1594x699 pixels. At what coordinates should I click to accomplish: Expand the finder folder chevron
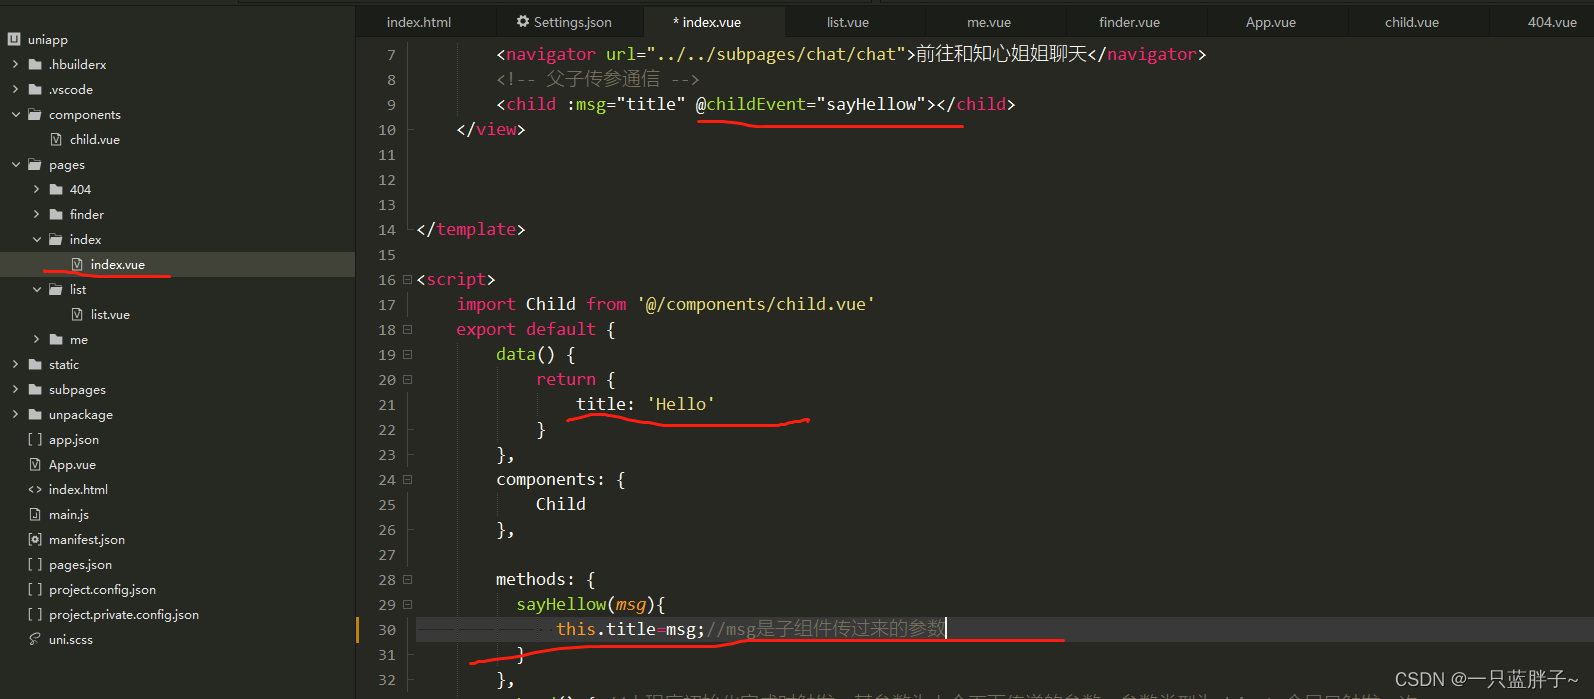[36, 214]
